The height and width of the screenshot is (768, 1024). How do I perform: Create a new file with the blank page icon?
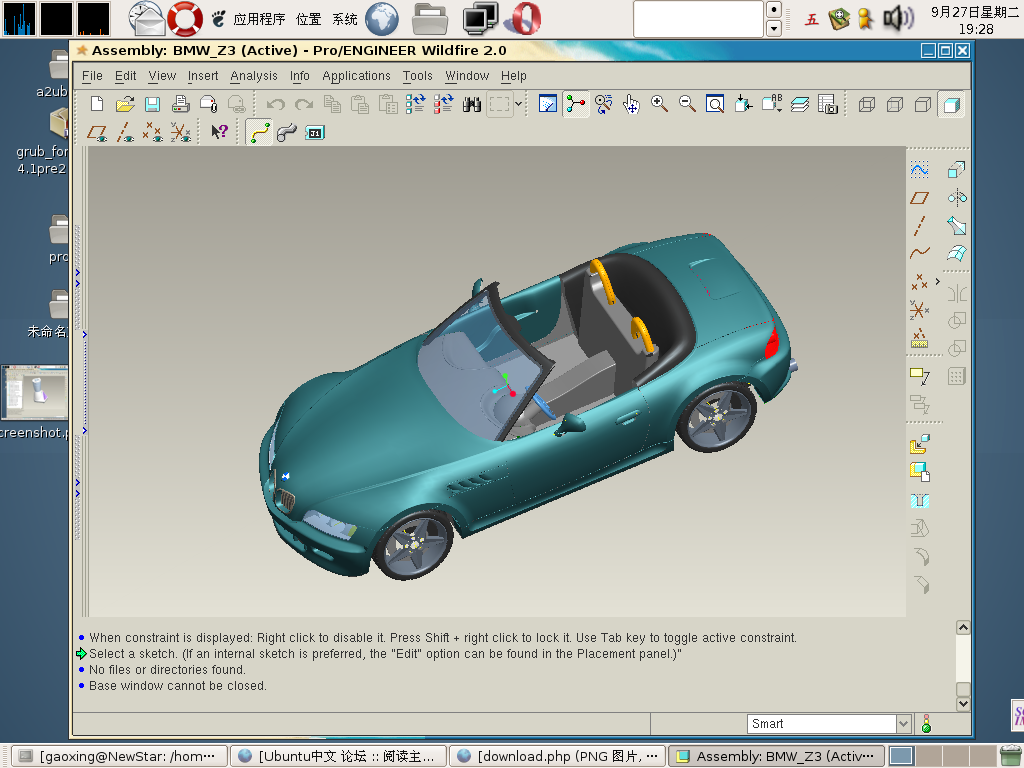coord(97,104)
